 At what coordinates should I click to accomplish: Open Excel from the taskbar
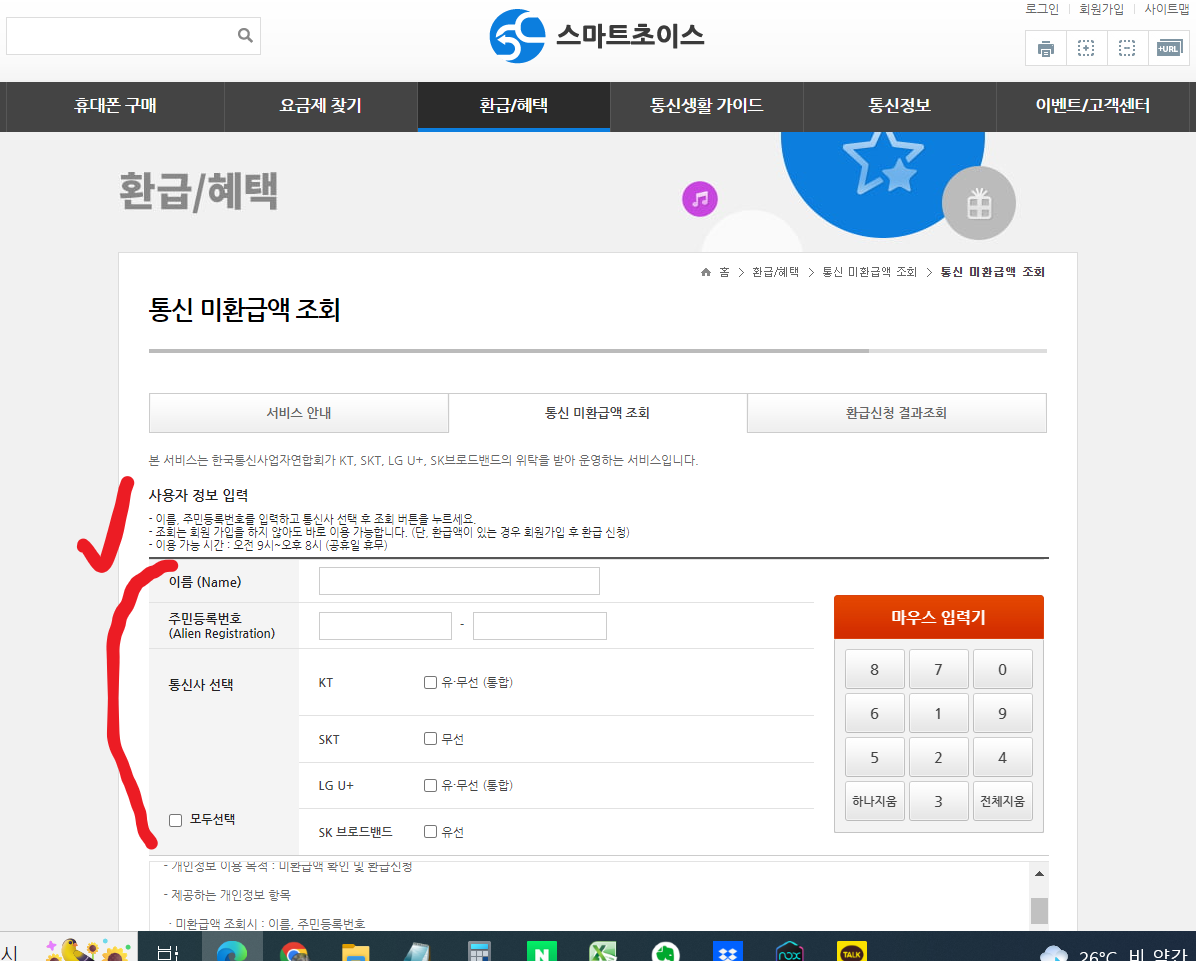click(603, 951)
